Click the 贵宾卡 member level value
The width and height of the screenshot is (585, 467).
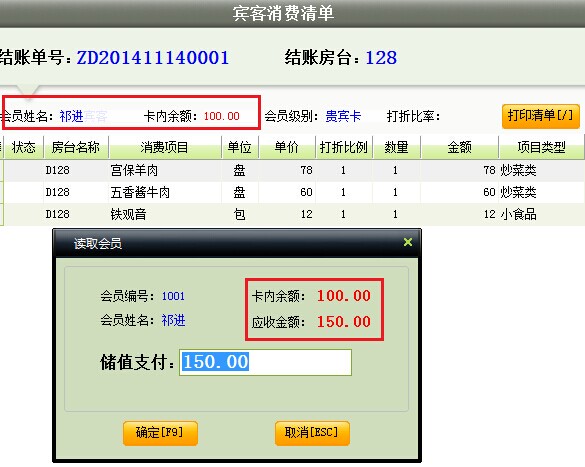click(x=343, y=116)
